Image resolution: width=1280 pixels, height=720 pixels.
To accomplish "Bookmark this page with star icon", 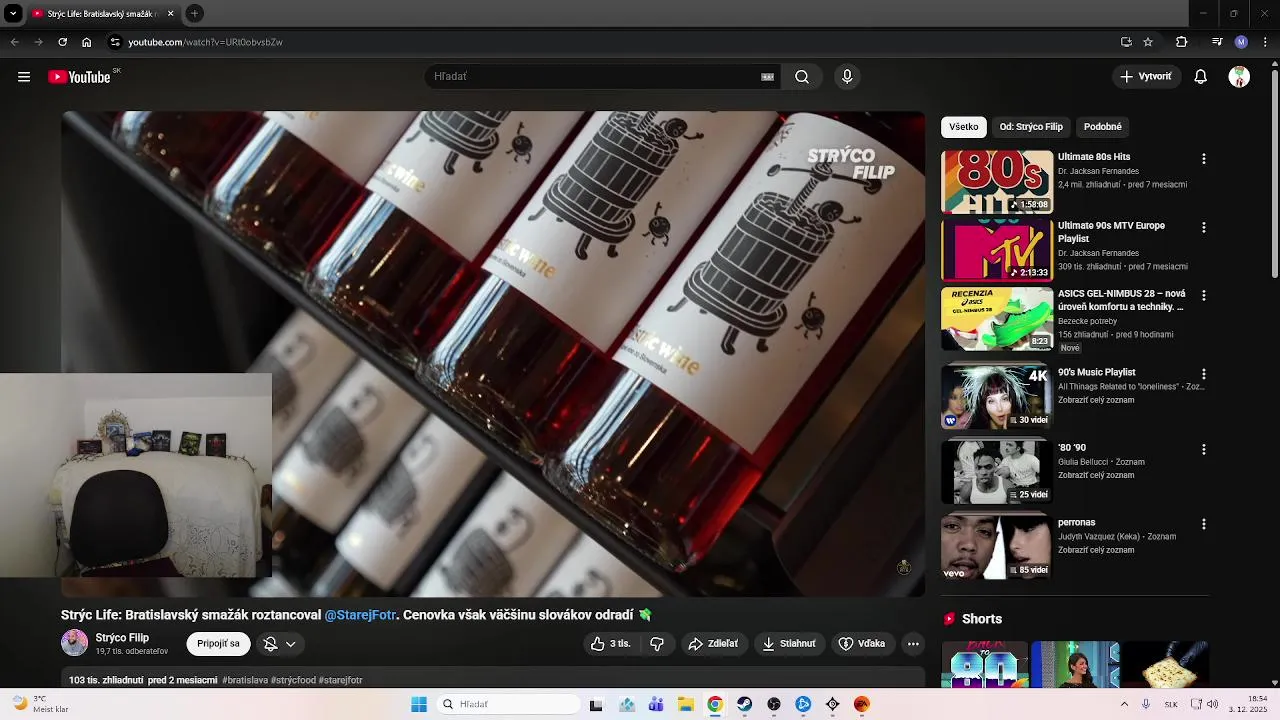I will pyautogui.click(x=1148, y=42).
